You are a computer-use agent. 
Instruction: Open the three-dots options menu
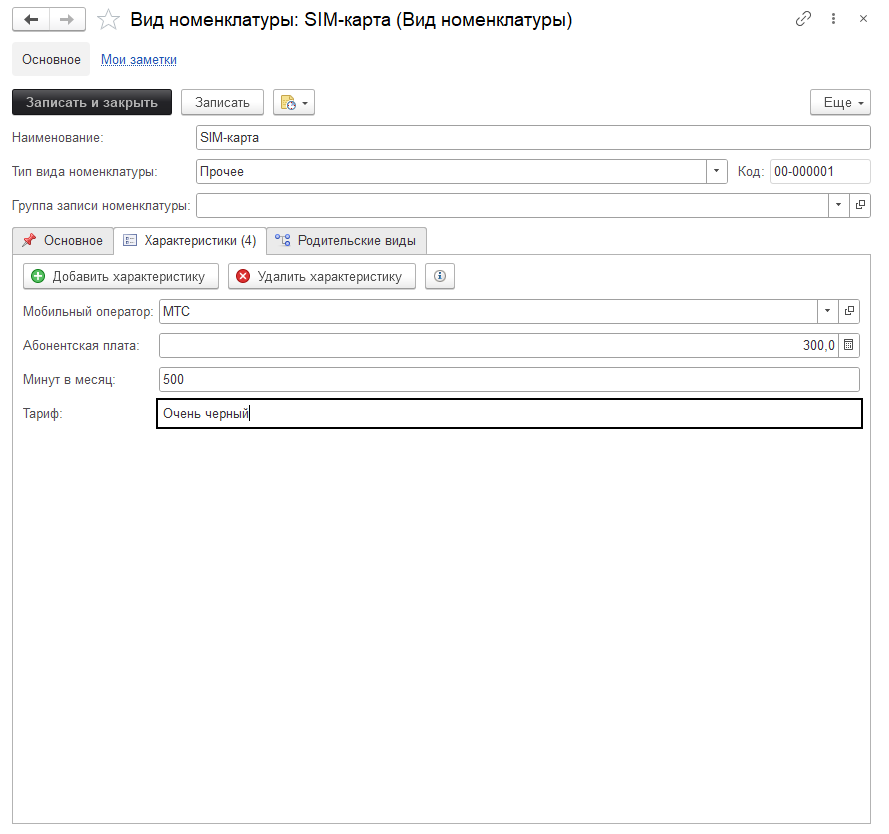[835, 19]
